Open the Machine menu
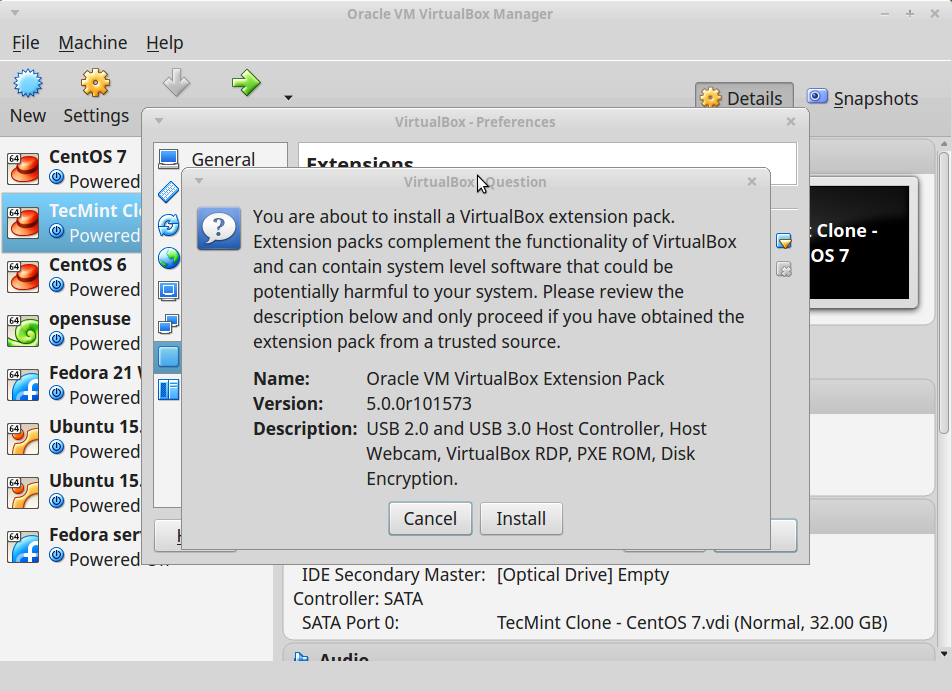 click(93, 43)
